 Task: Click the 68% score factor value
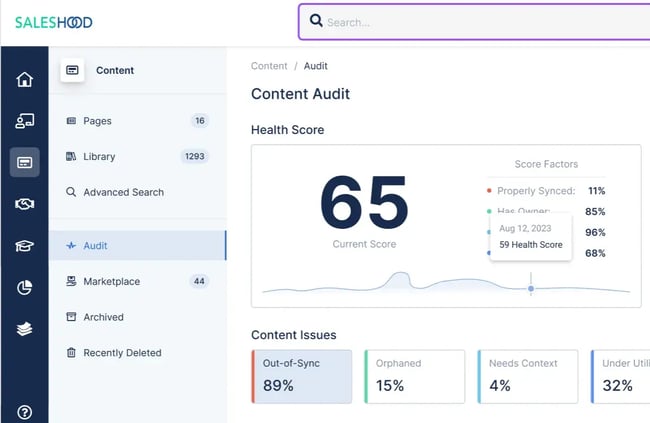[x=595, y=253]
